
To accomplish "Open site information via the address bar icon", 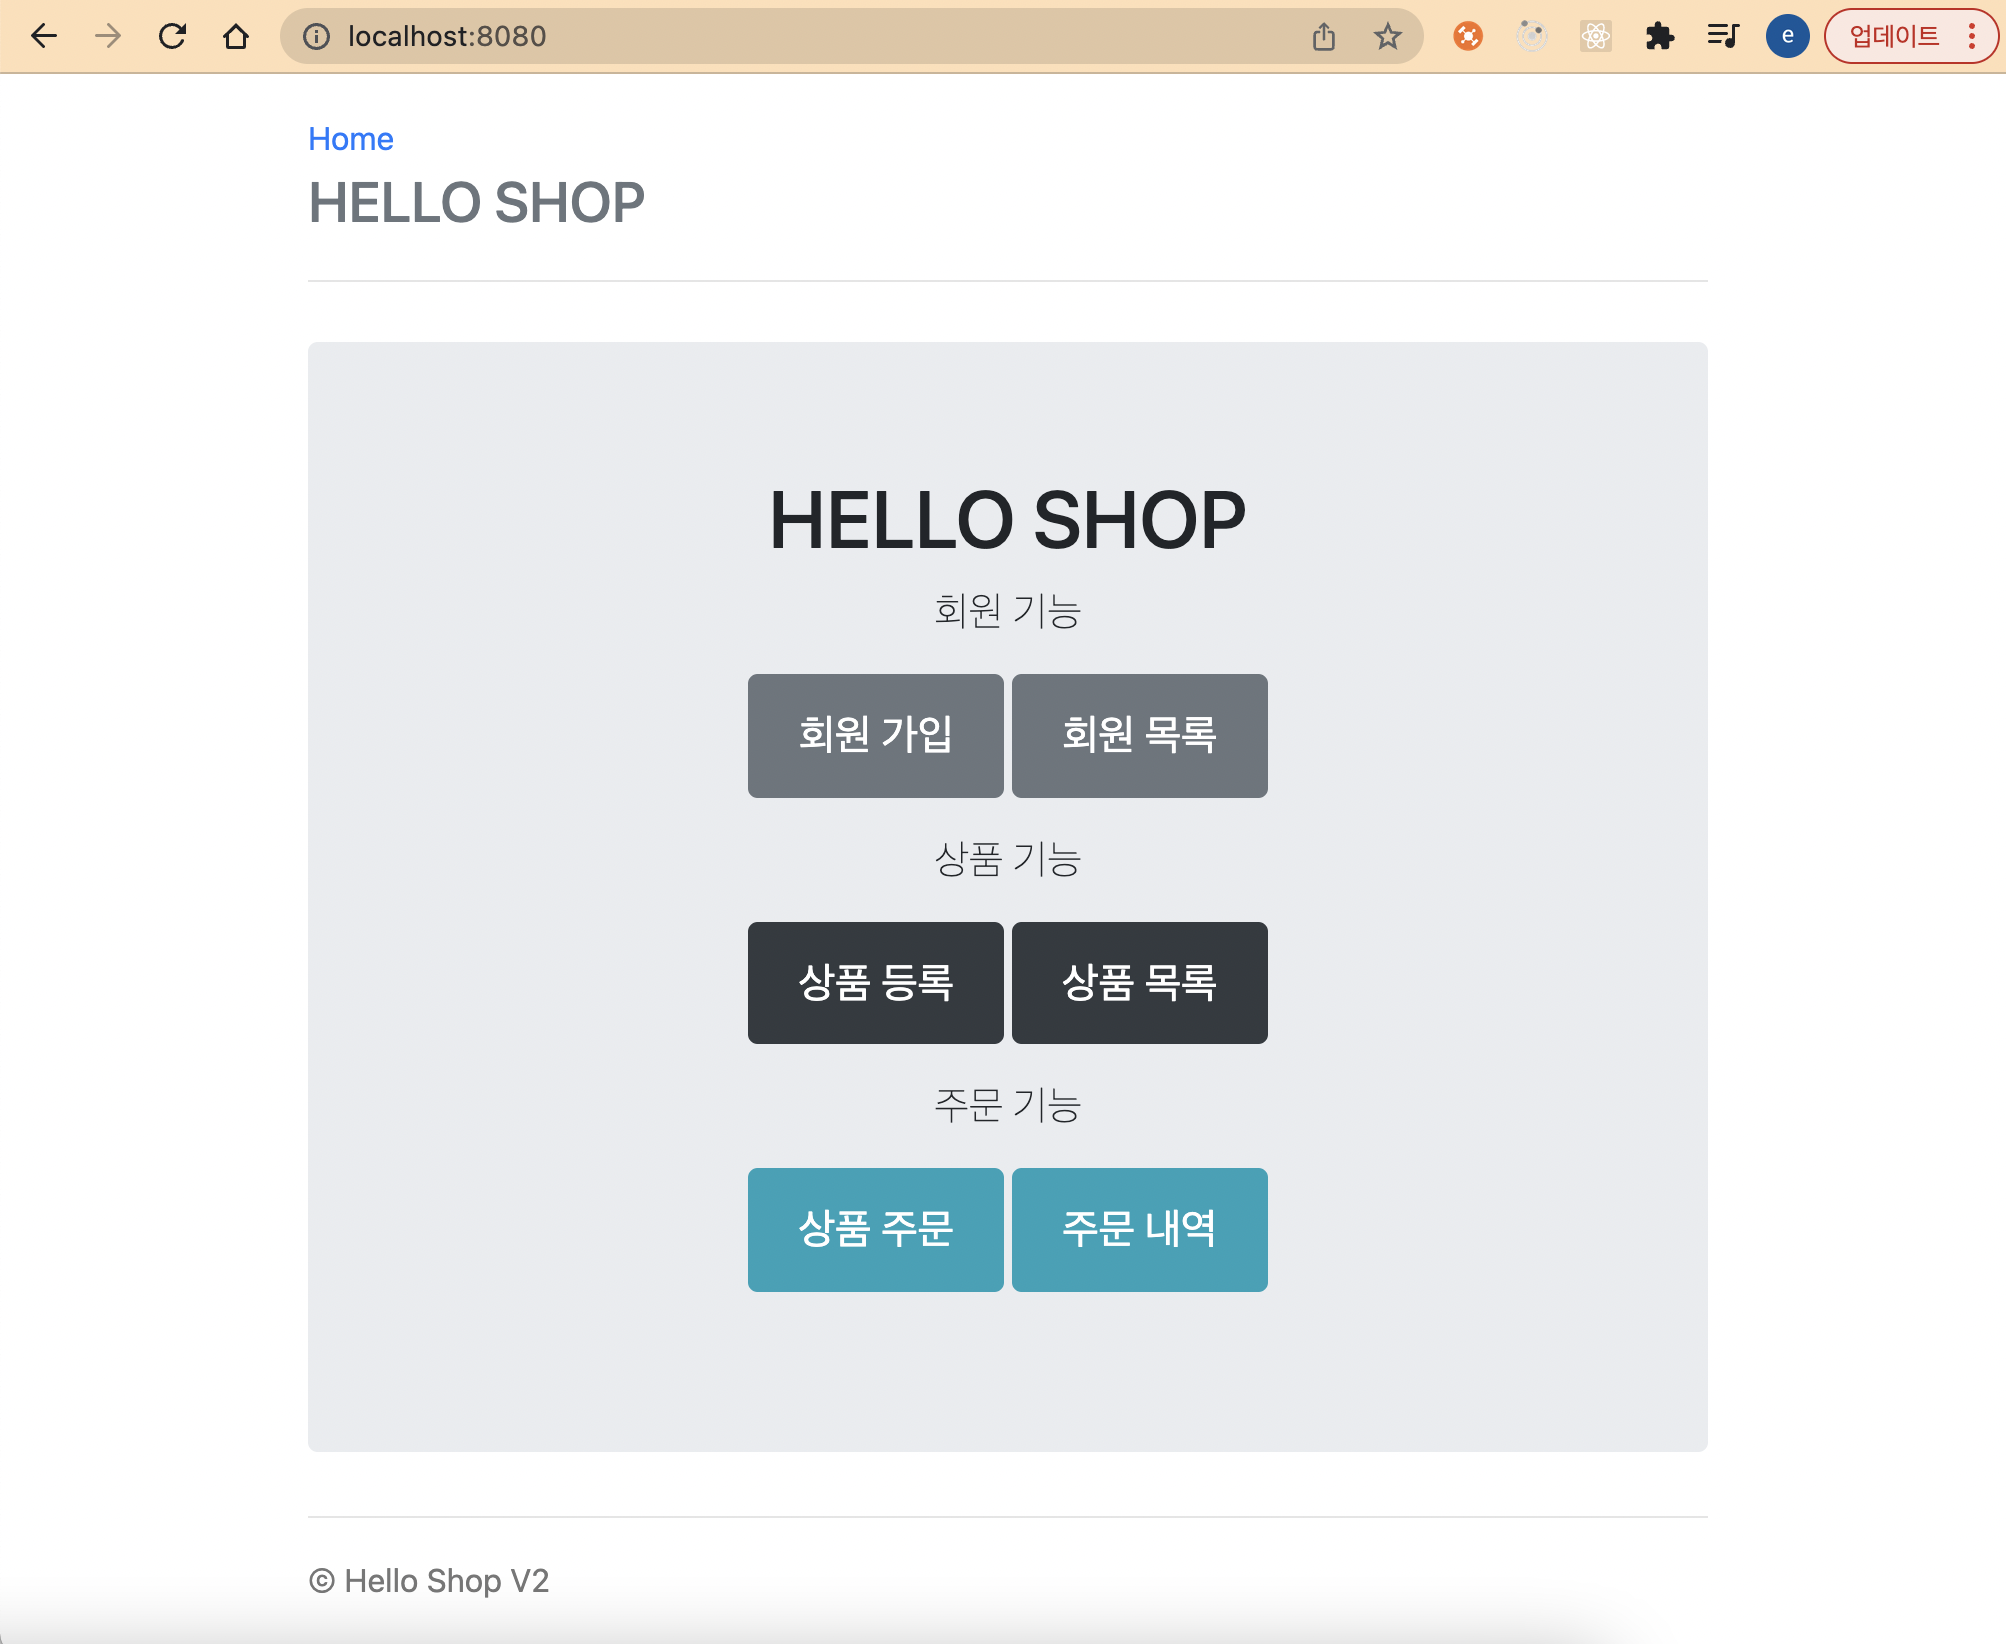I will [x=316, y=36].
